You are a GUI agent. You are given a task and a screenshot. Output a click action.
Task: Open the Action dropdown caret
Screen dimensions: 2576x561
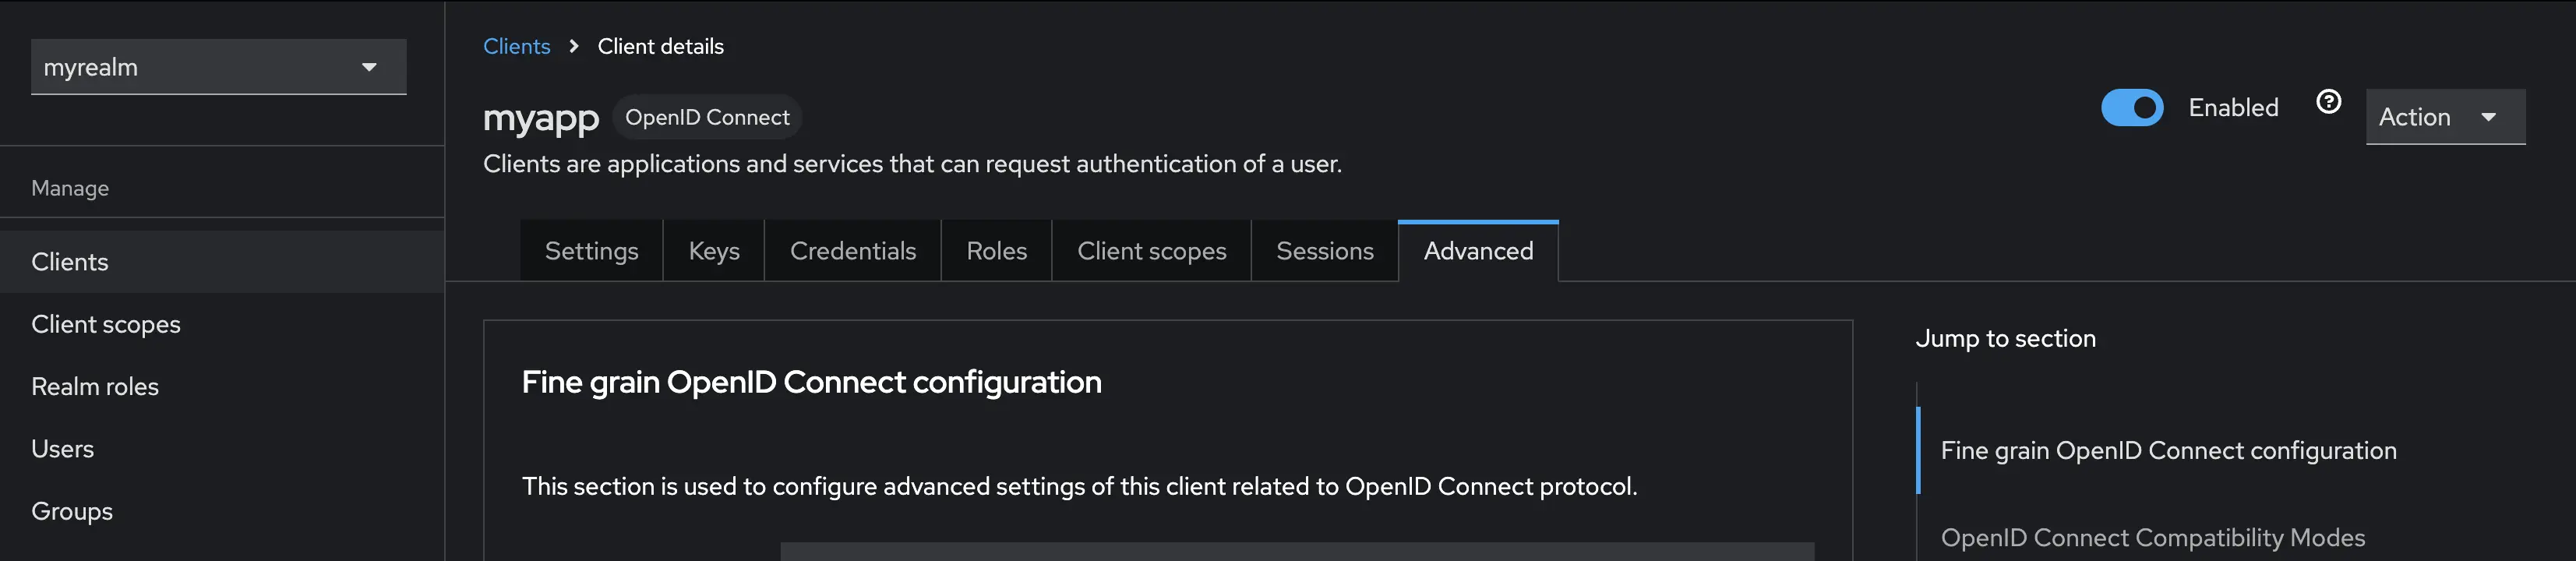tap(2489, 117)
